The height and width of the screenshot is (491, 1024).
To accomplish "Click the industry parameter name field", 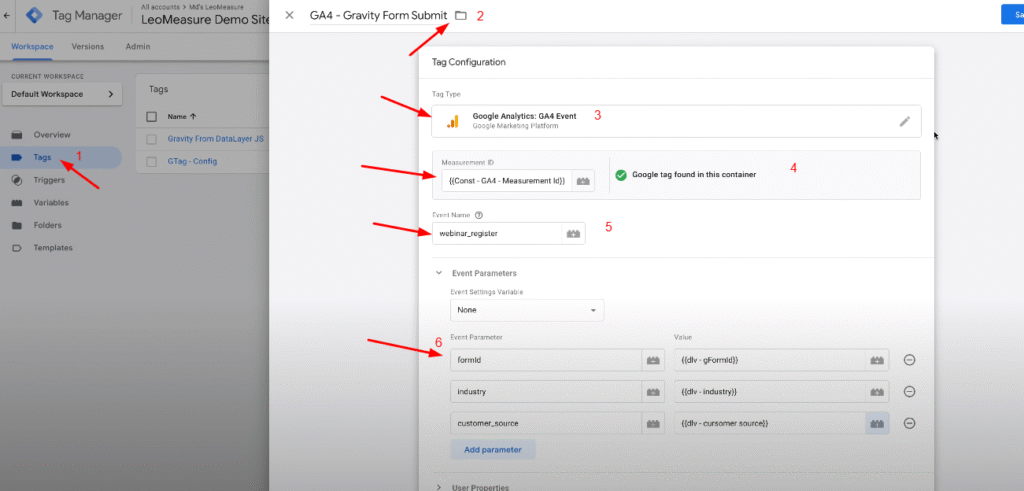I will (546, 392).
